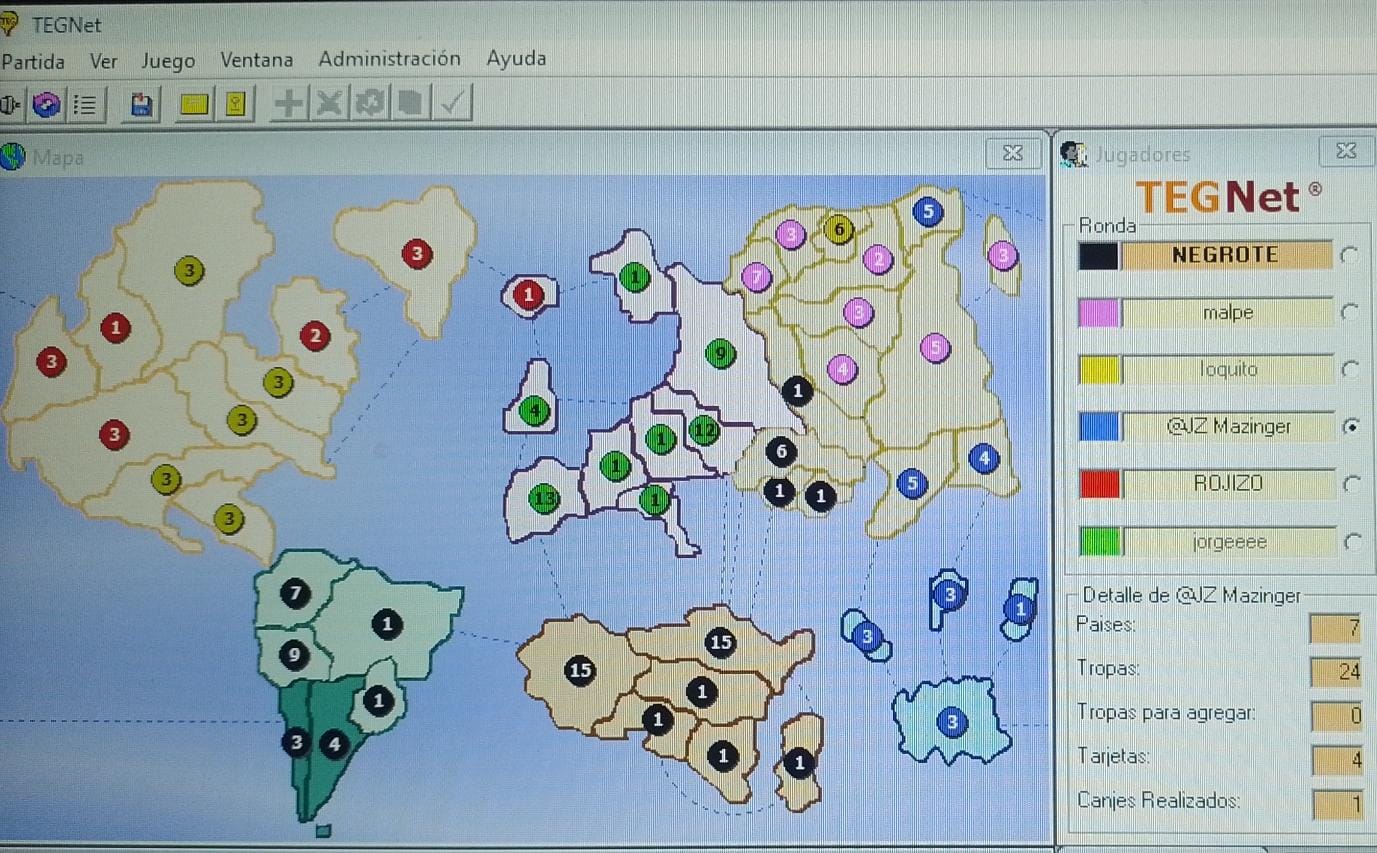Click the NEGROTE player name button

coord(1226,255)
